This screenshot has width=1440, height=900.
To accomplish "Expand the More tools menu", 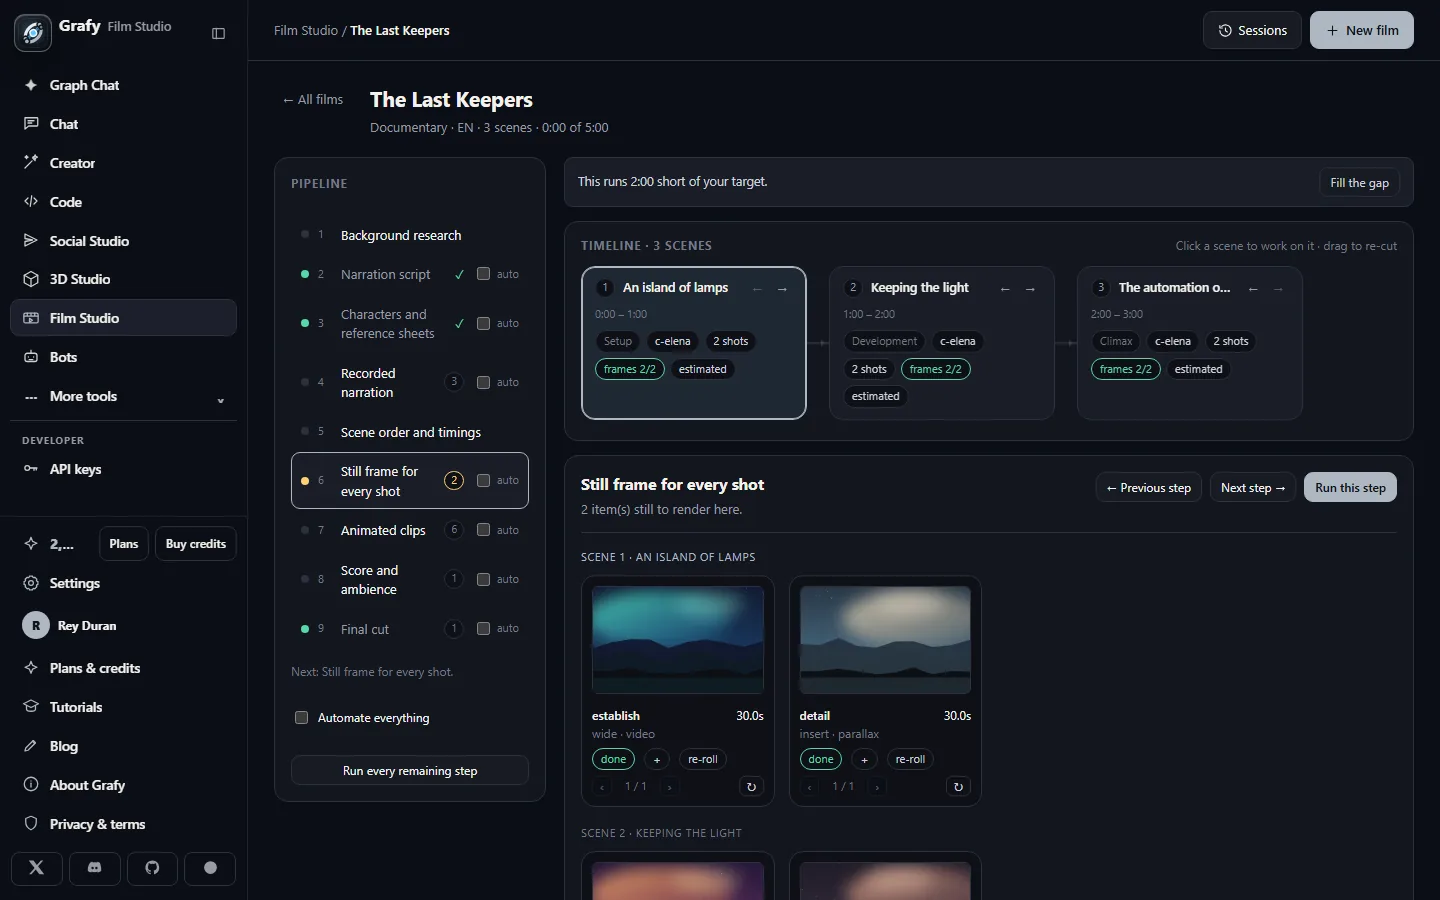I will (123, 396).
